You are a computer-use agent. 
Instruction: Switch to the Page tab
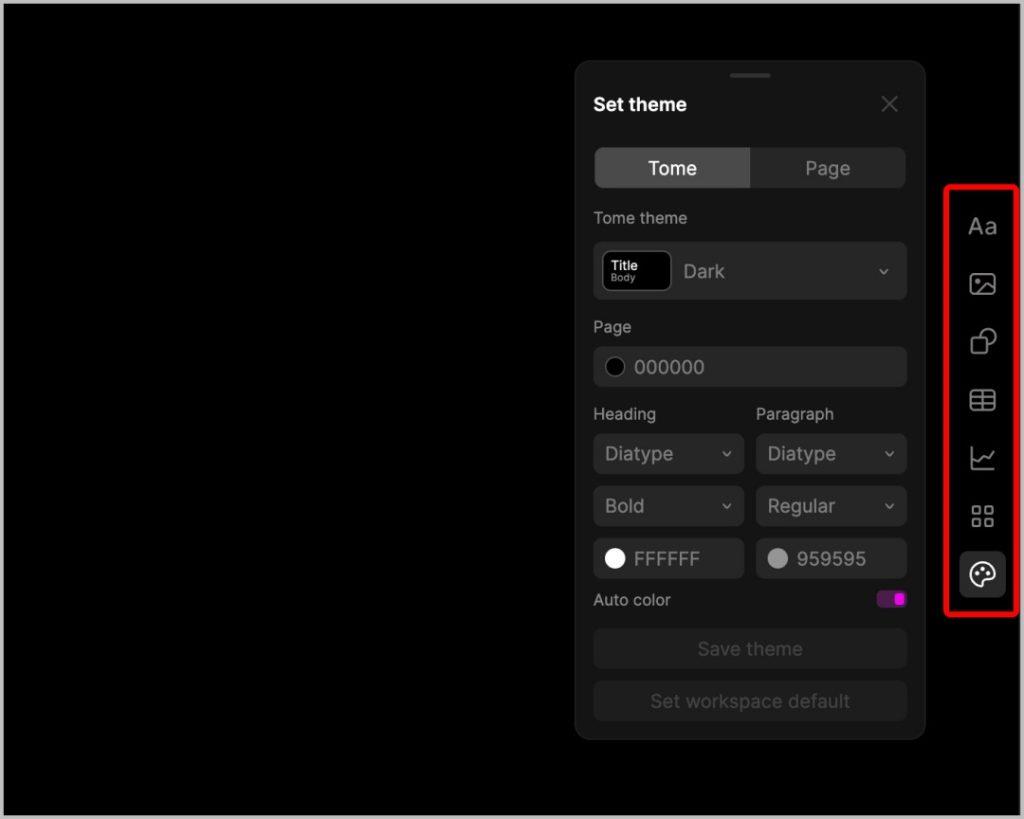point(827,168)
